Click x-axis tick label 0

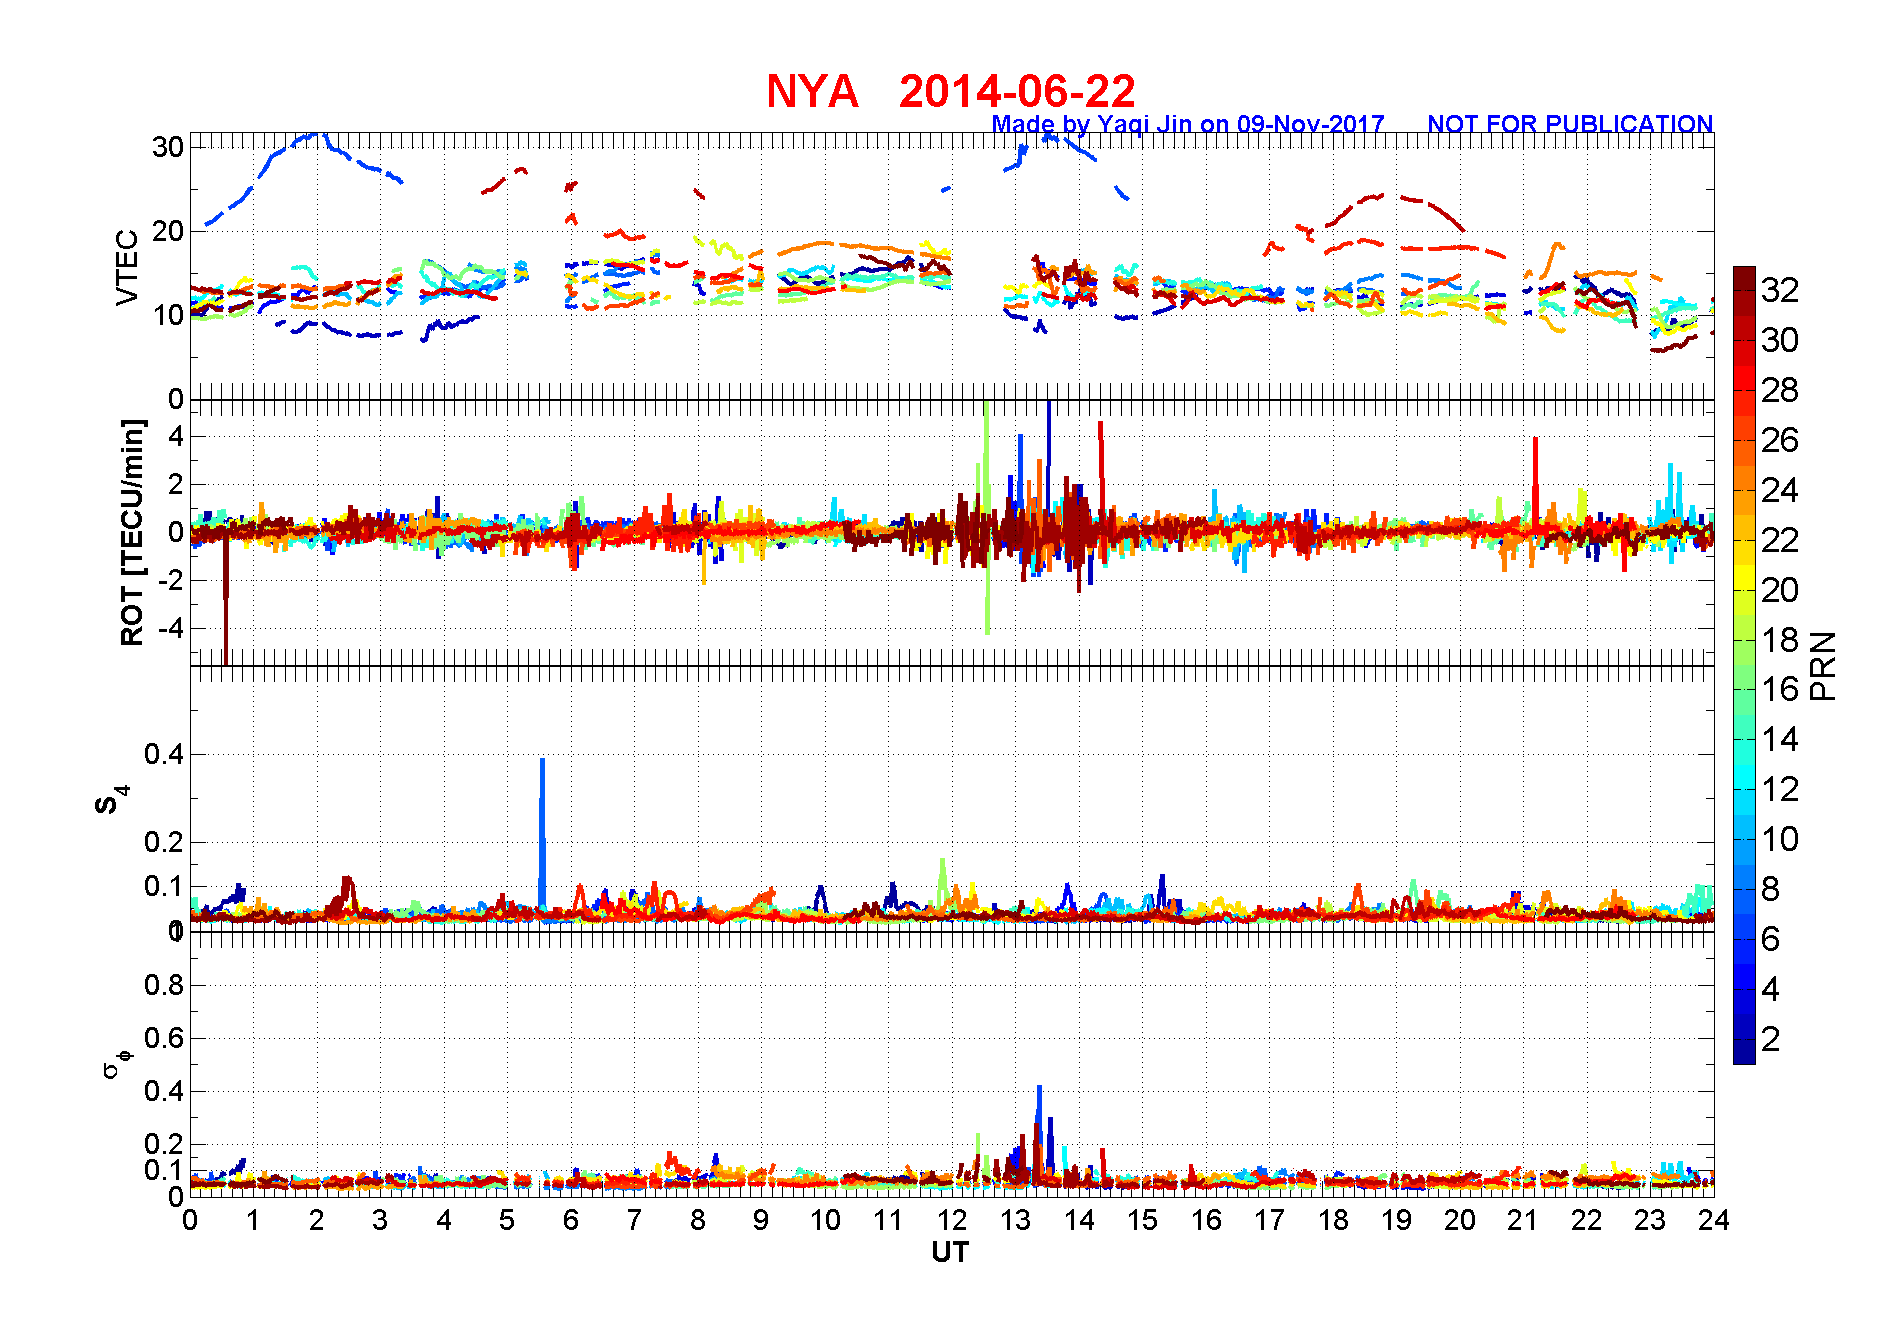(190, 1220)
